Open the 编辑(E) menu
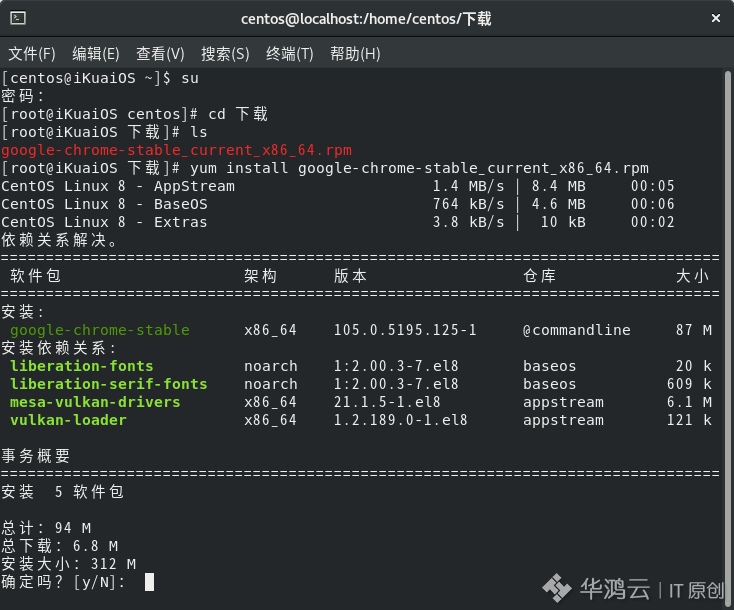Viewport: 734px width, 610px height. click(96, 54)
